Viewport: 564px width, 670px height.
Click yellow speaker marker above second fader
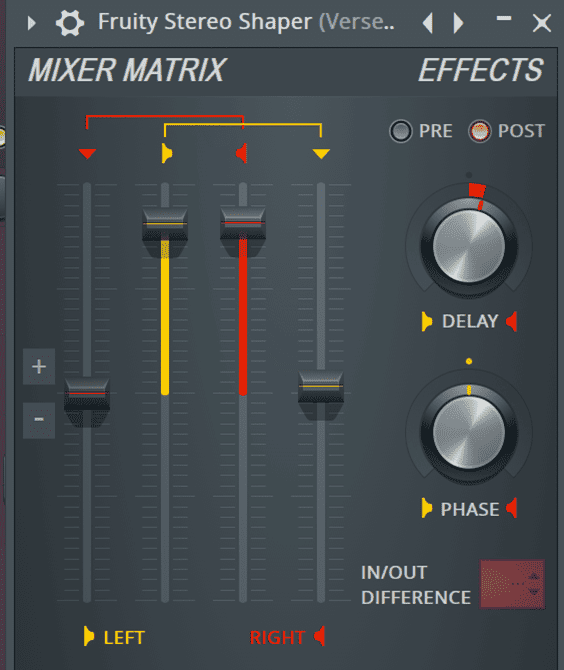167,153
